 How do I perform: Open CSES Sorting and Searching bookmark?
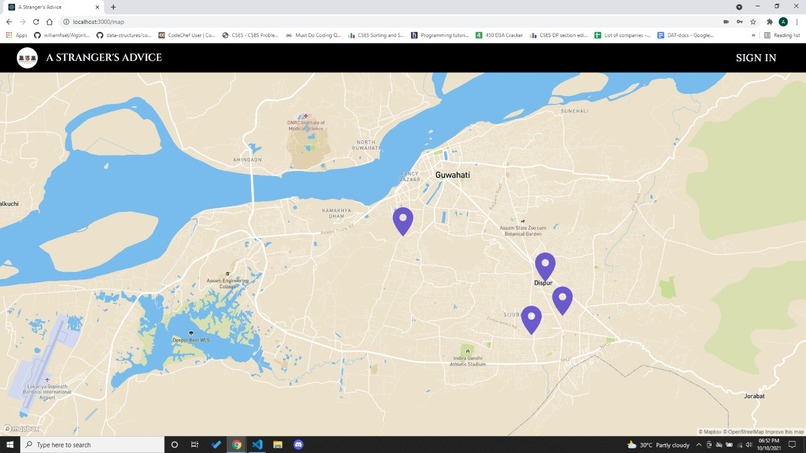(376, 35)
